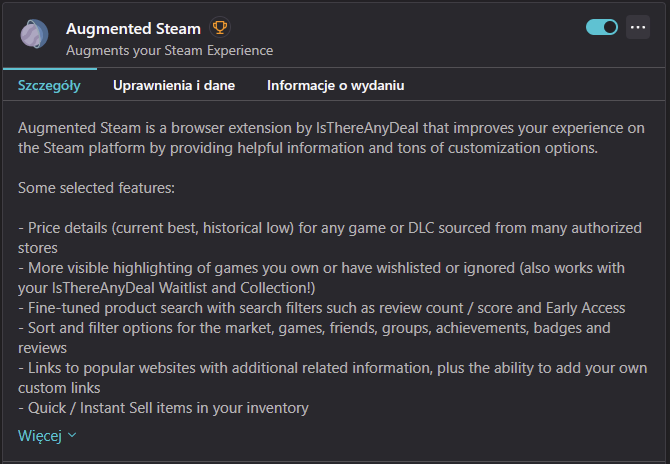670x464 pixels.
Task: Click the More visible highlighting feature line
Action: tap(300, 268)
